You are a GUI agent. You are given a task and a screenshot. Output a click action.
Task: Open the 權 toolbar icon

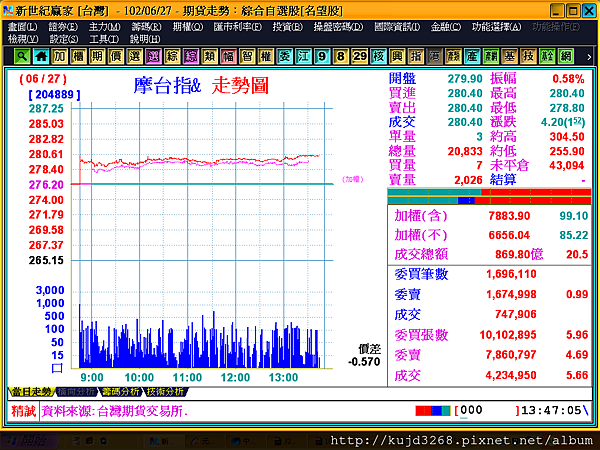coord(266,56)
